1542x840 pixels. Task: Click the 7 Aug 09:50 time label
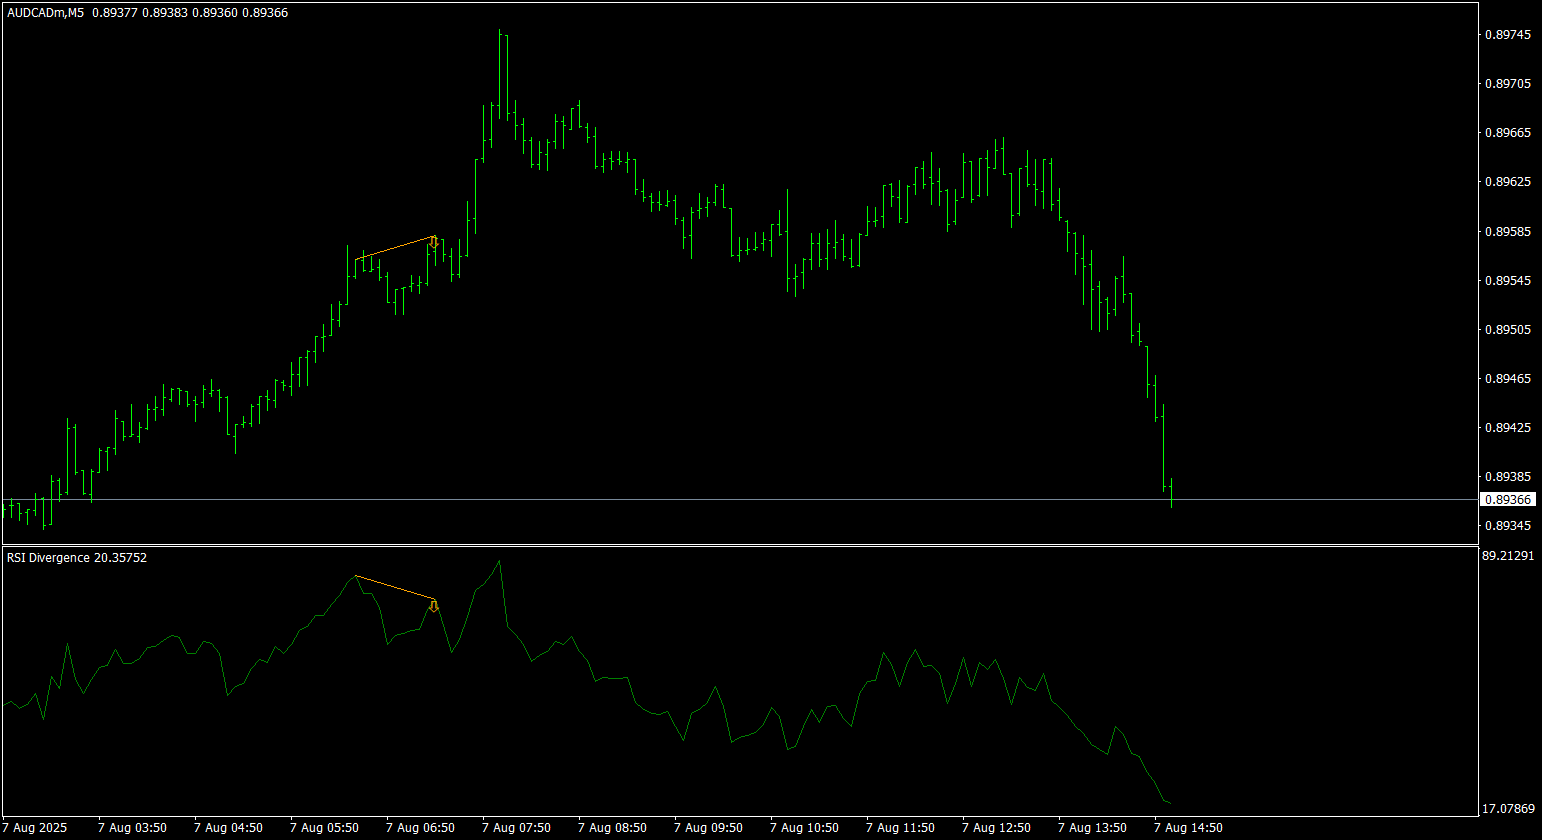(x=708, y=828)
